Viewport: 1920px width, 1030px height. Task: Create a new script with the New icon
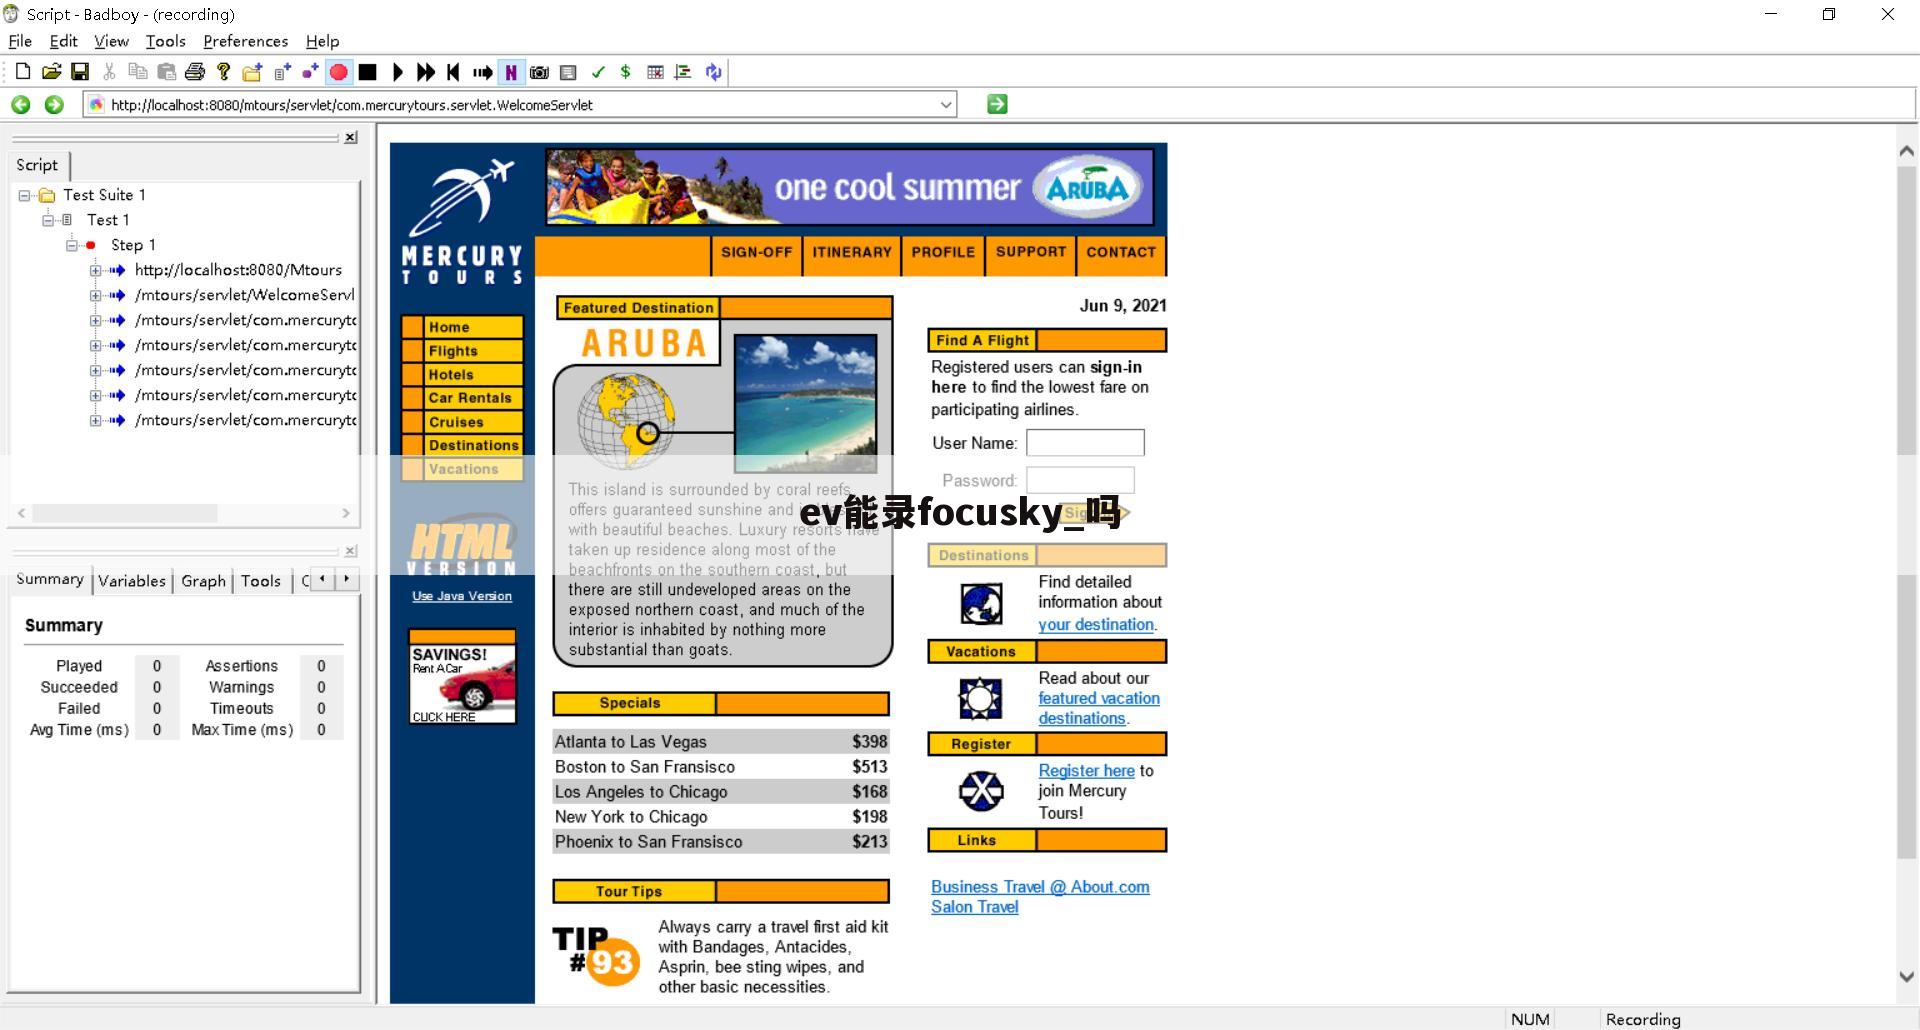click(23, 72)
